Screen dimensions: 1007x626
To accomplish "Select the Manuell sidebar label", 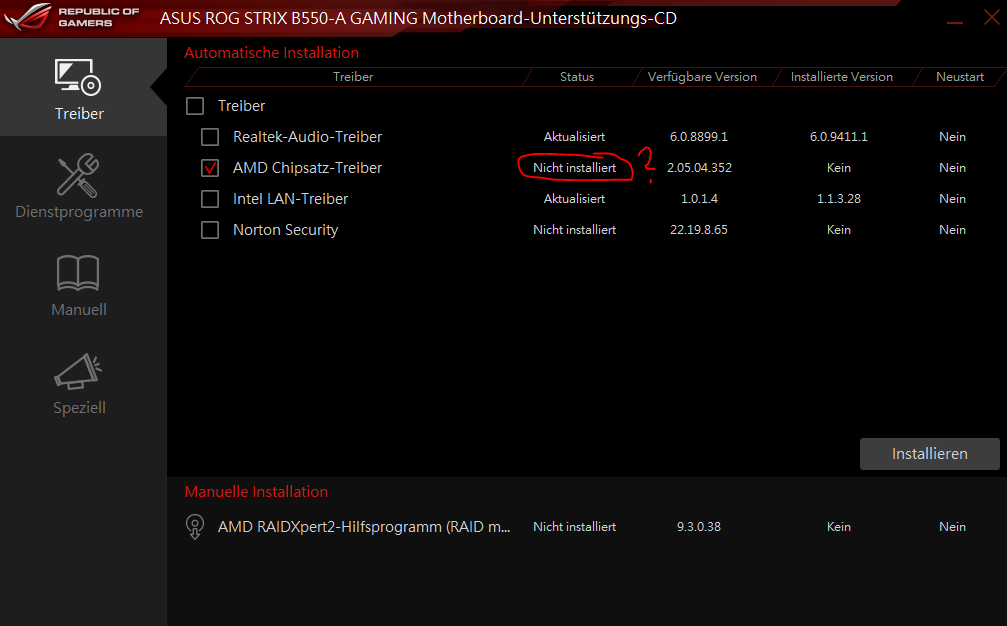I will [x=79, y=309].
